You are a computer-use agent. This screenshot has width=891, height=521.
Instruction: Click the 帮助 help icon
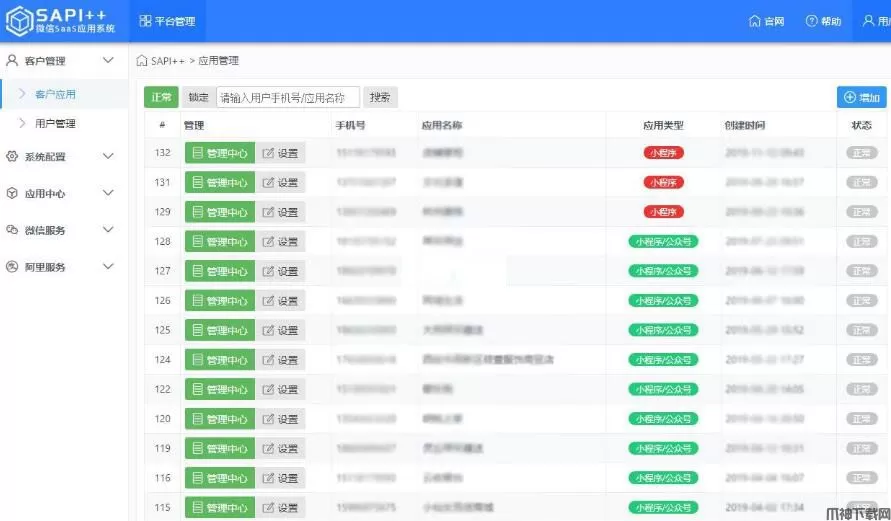(x=811, y=21)
